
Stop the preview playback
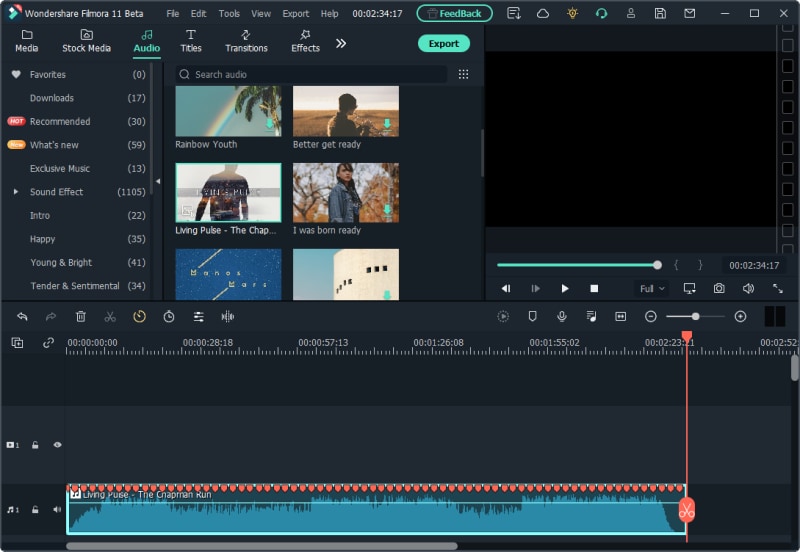coord(594,288)
